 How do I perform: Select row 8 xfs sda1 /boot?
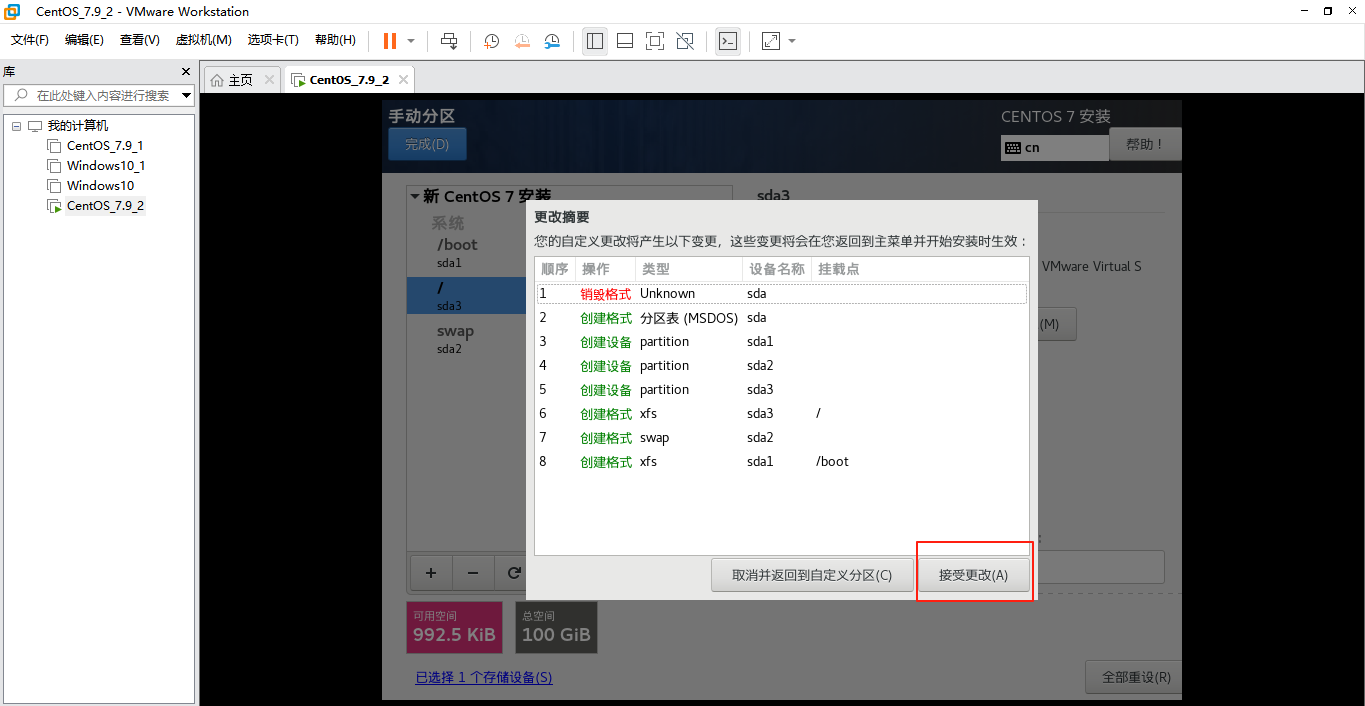[x=782, y=462]
